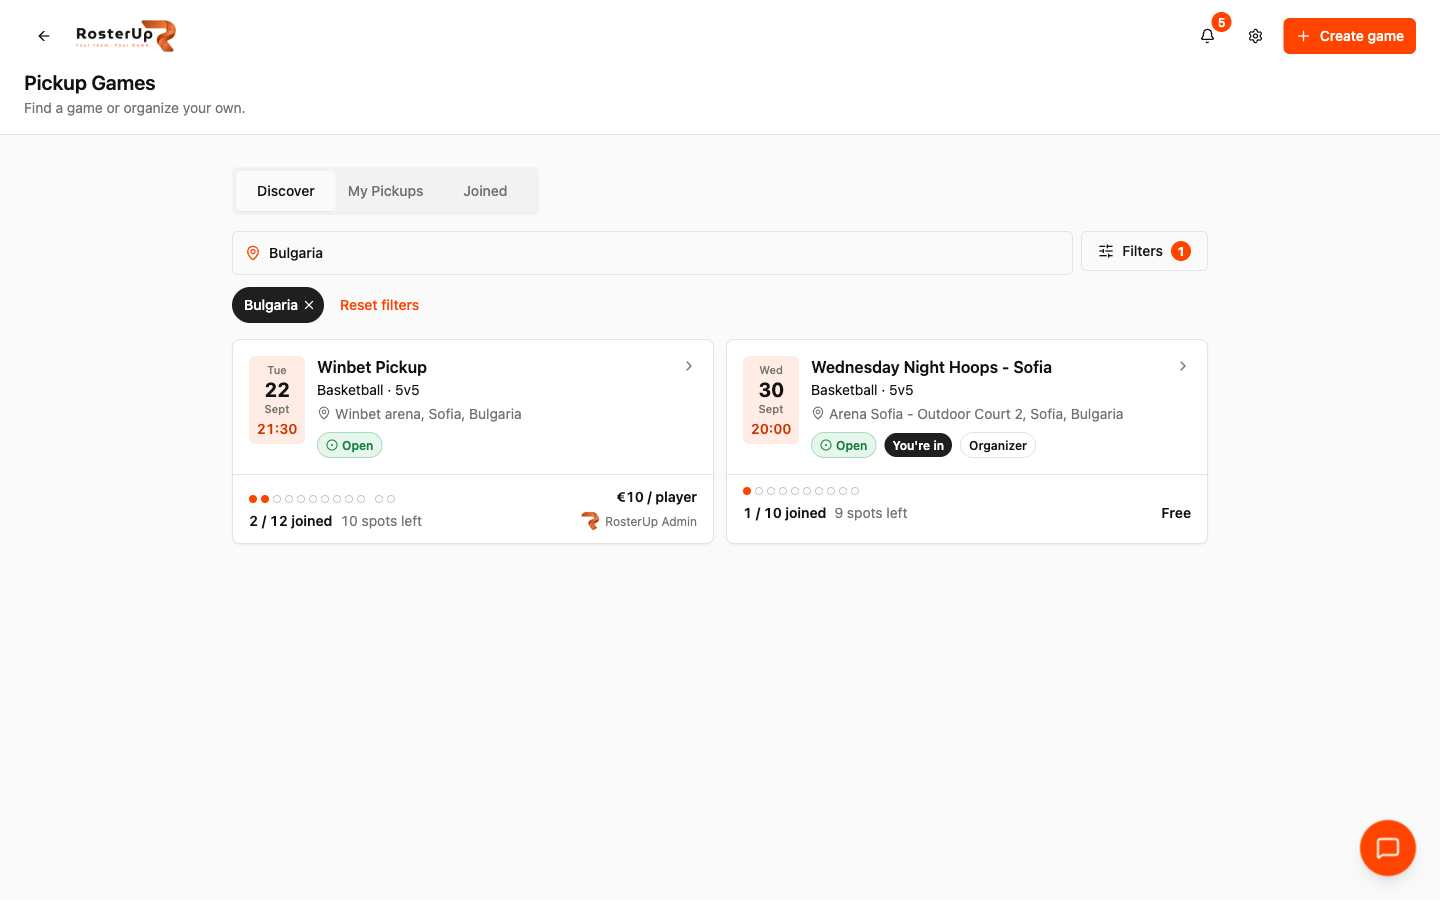Click the Create game button
Screen dimensions: 1440x900
(1350, 36)
